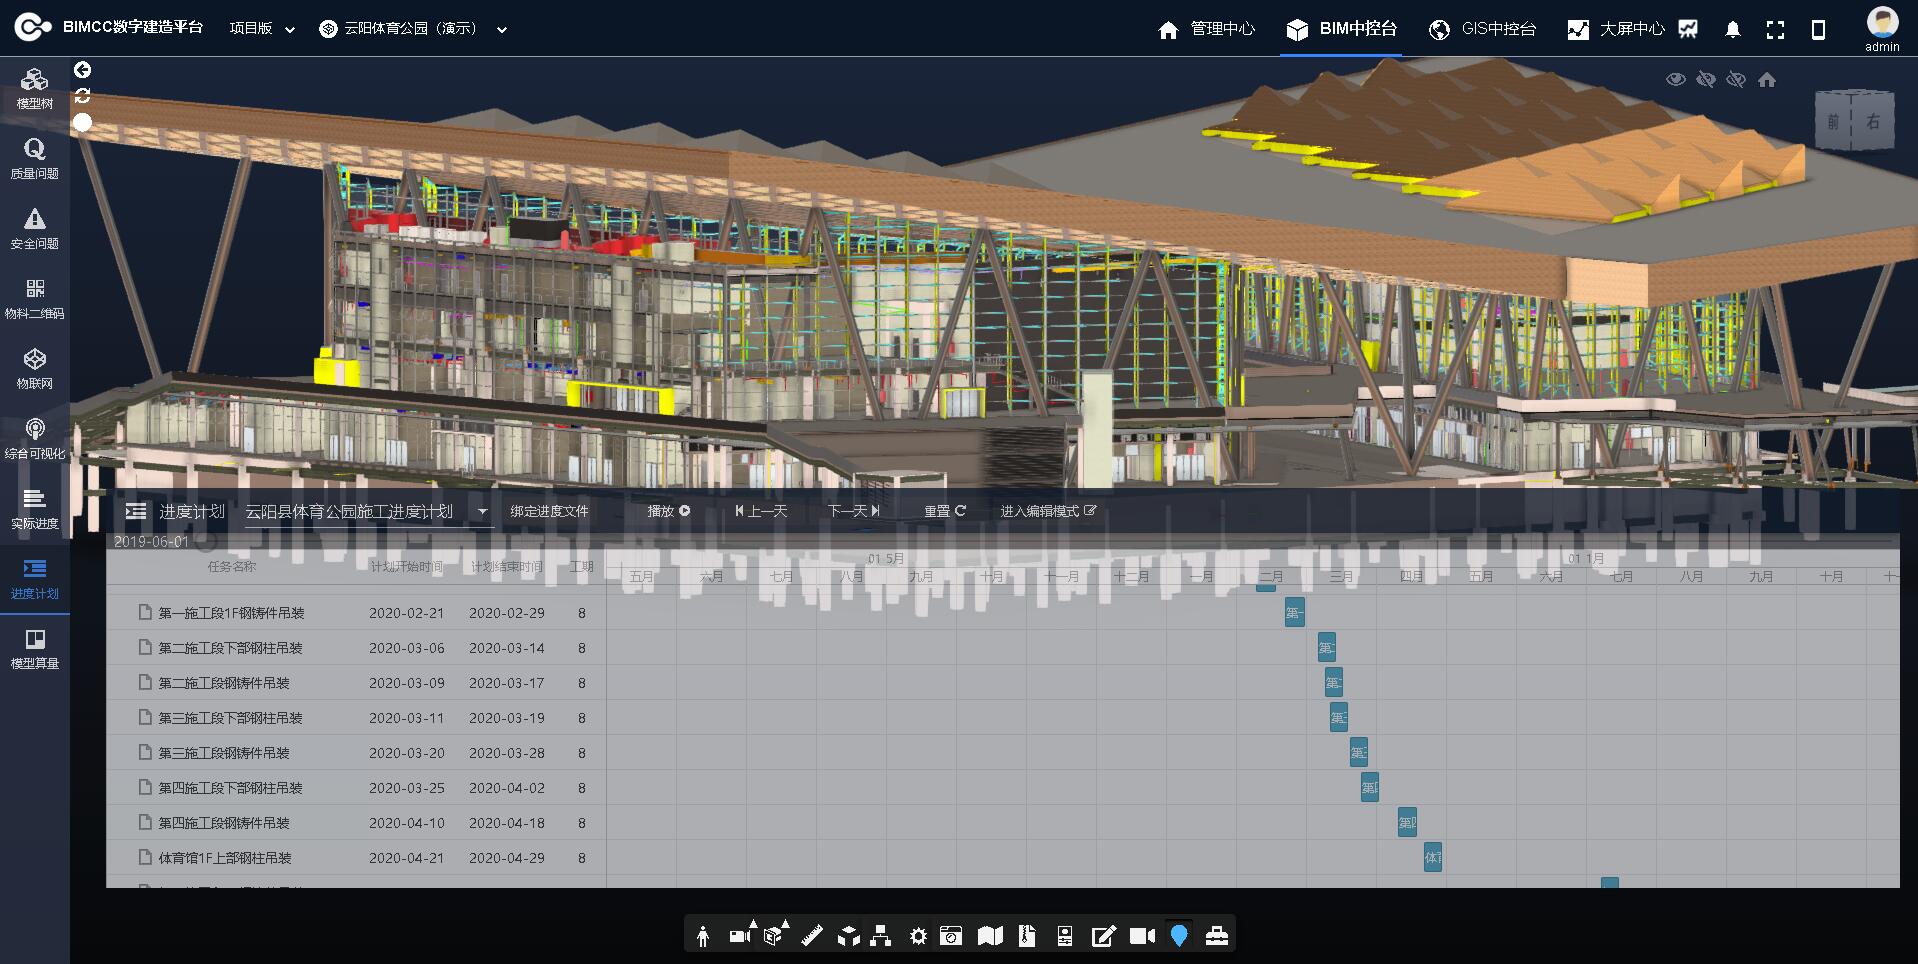1918x964 pixels.
Task: Go to 管理中心 in top navigation
Action: pos(1206,29)
